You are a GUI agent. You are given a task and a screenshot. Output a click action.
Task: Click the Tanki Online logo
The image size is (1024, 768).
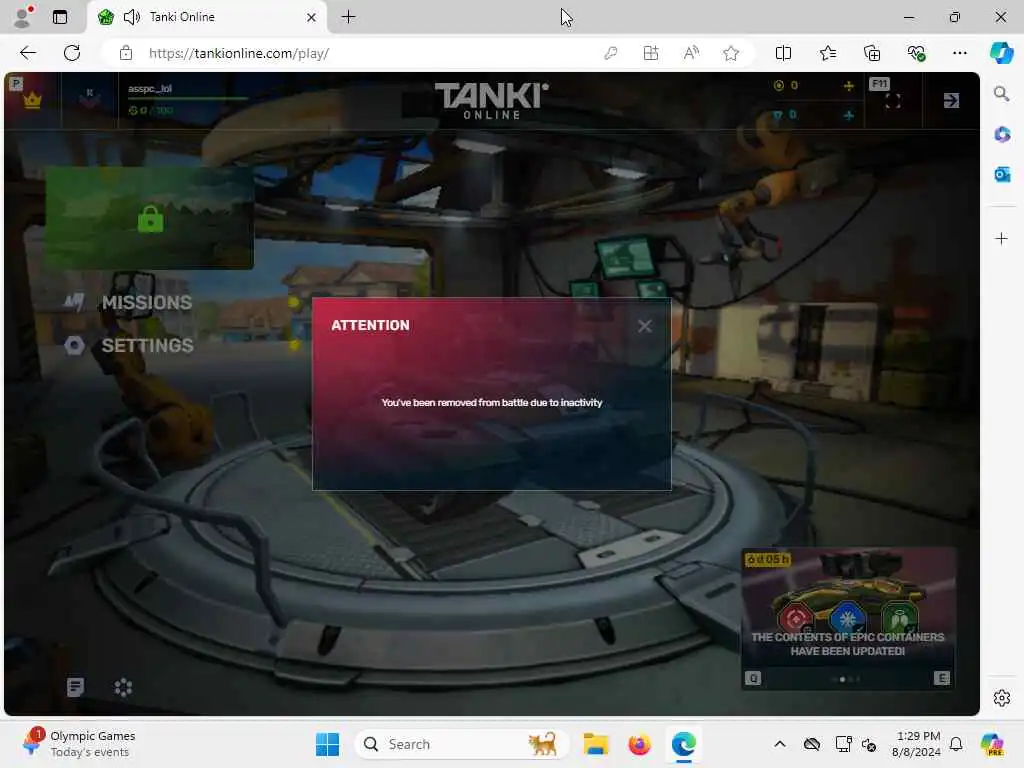point(492,101)
